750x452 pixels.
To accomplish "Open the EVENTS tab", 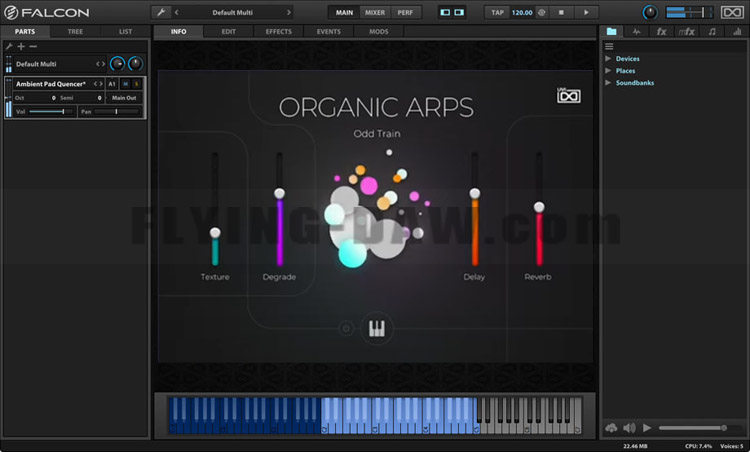I will 329,32.
